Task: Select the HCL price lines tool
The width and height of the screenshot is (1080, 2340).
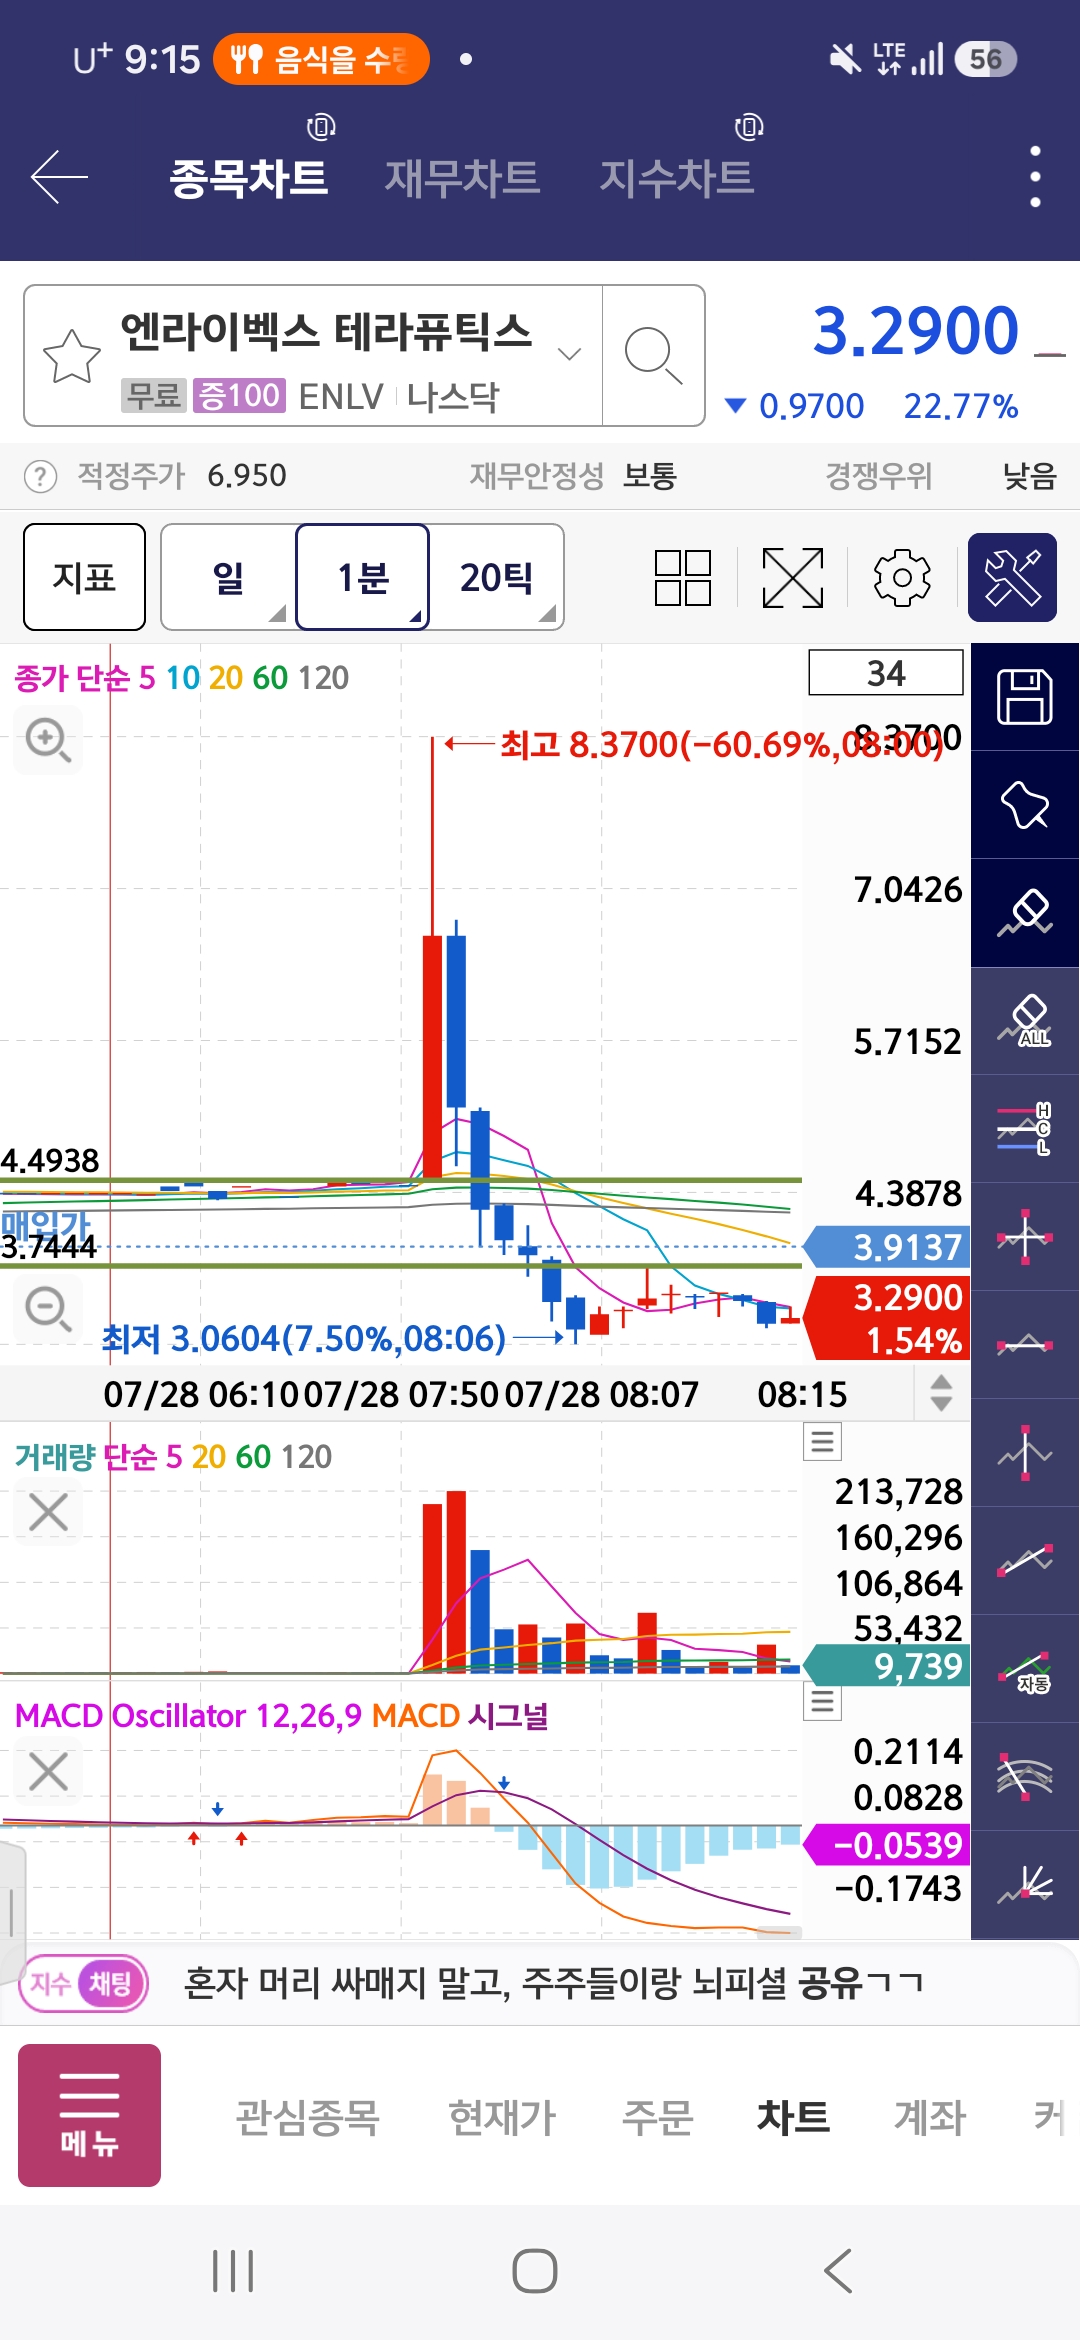Action: (x=1025, y=1129)
